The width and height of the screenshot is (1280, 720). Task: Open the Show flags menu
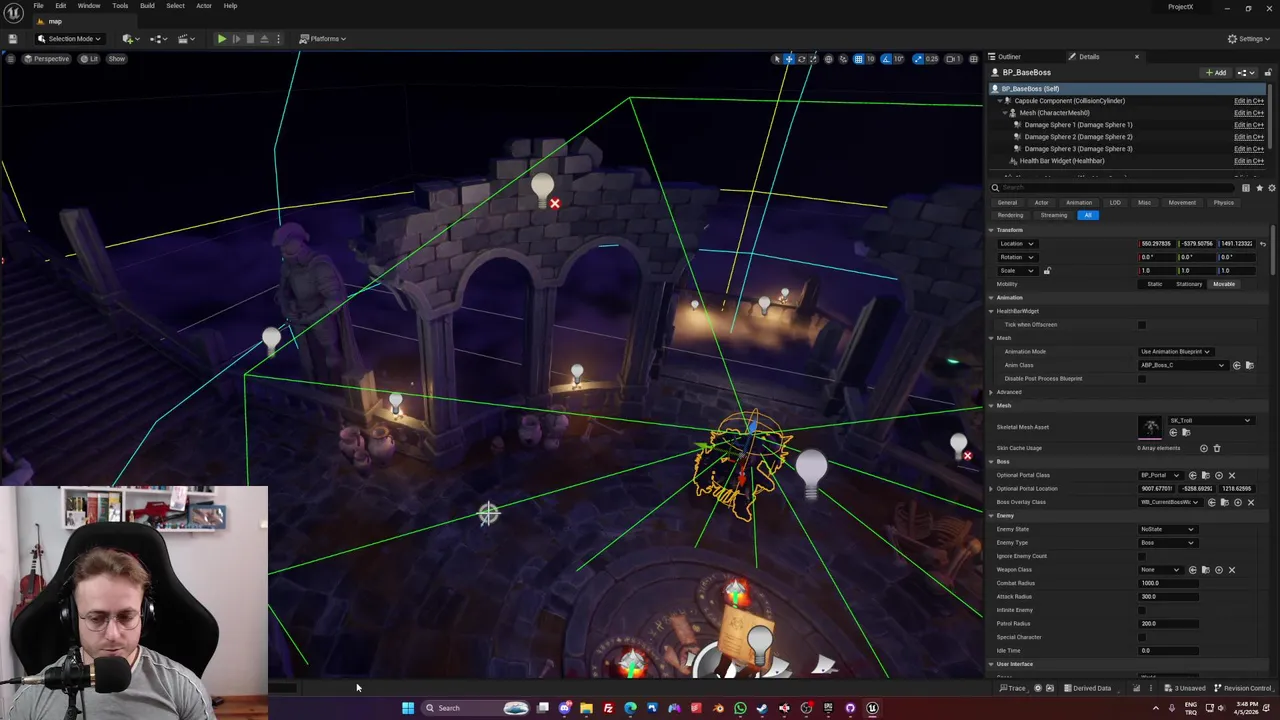click(x=117, y=59)
